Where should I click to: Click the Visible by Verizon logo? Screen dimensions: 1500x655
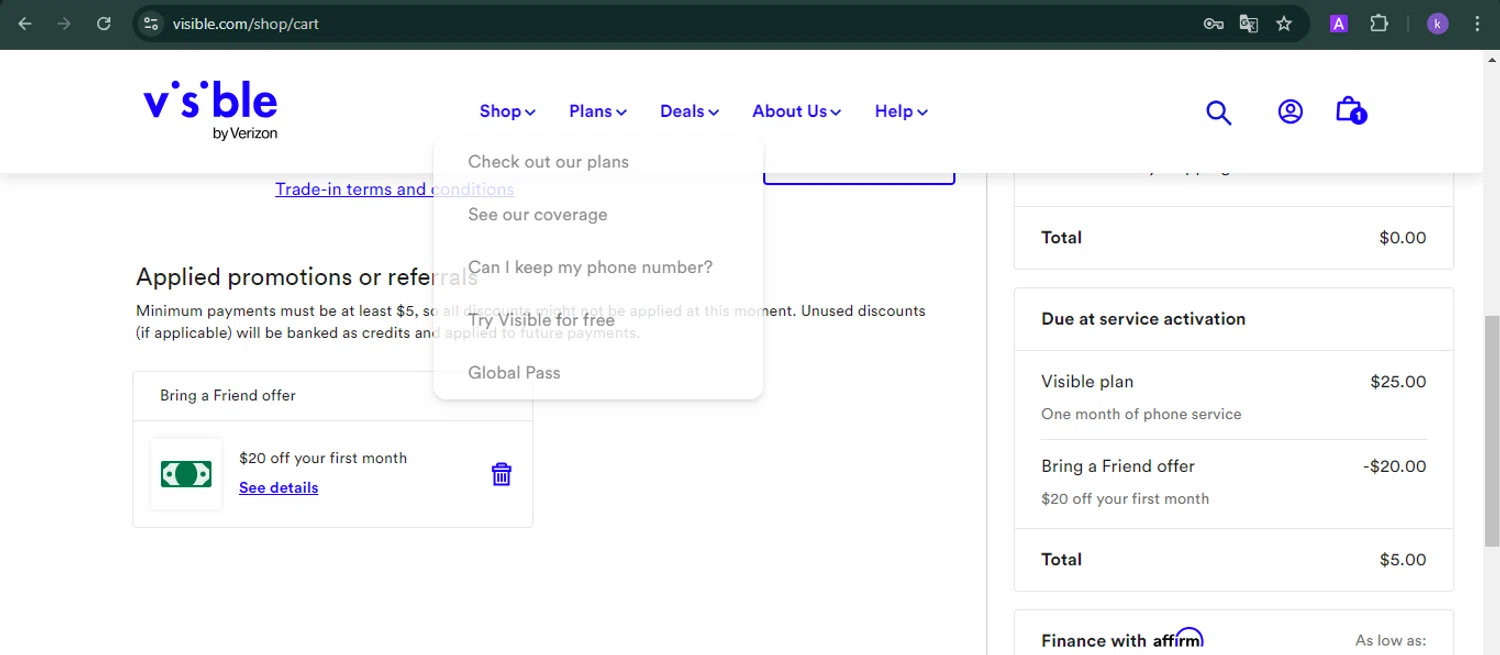click(210, 110)
